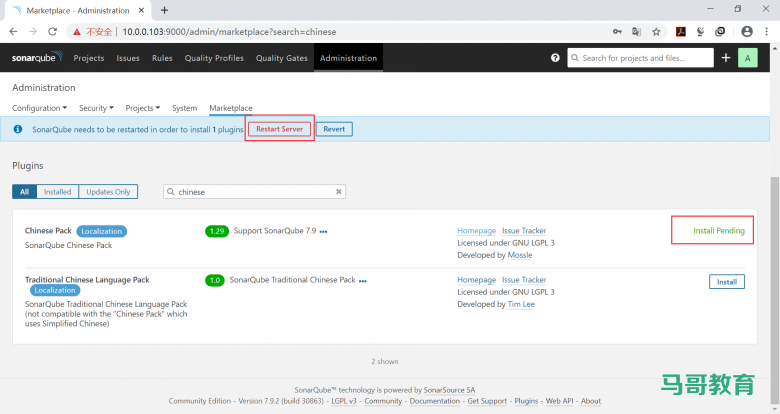The height and width of the screenshot is (414, 780).
Task: Open LGPL v3 footer link
Action: click(x=344, y=401)
